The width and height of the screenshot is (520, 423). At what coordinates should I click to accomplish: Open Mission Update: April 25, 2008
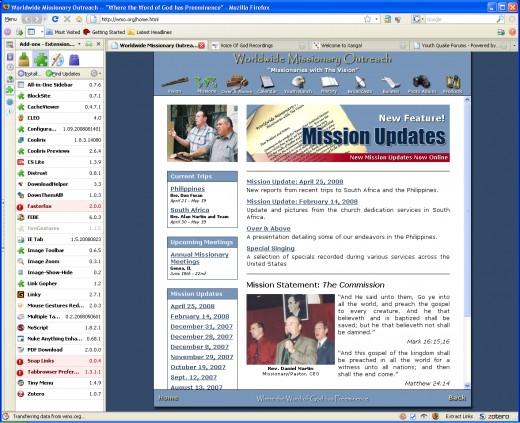295,182
